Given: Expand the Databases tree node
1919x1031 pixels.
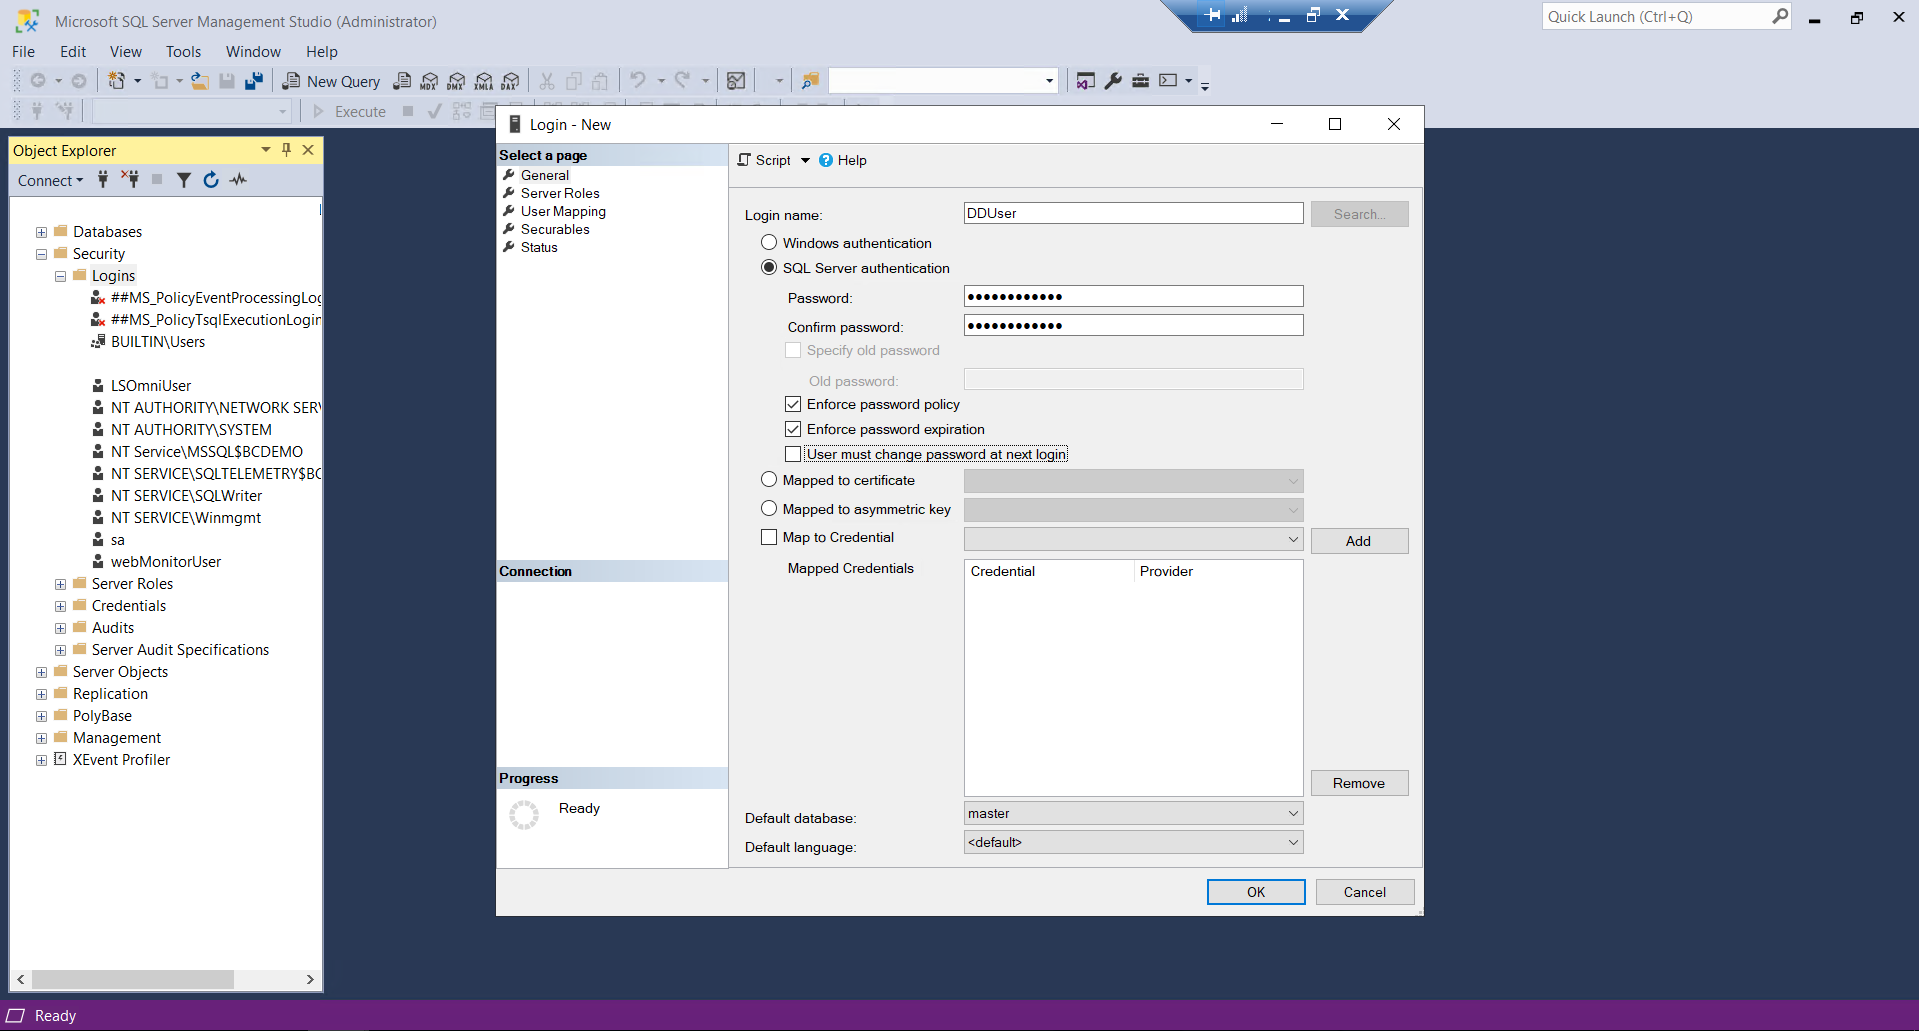Looking at the screenshot, I should [x=41, y=232].
